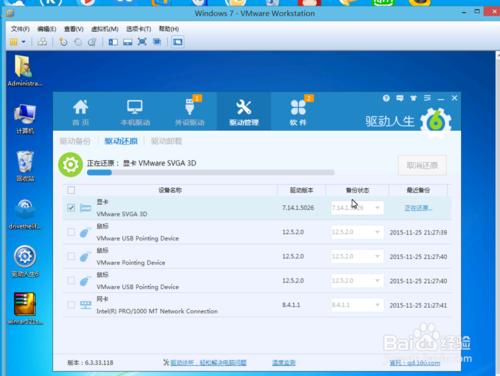500x376 pixels.
Task: Open the main menu list icon
Action: pos(427,98)
